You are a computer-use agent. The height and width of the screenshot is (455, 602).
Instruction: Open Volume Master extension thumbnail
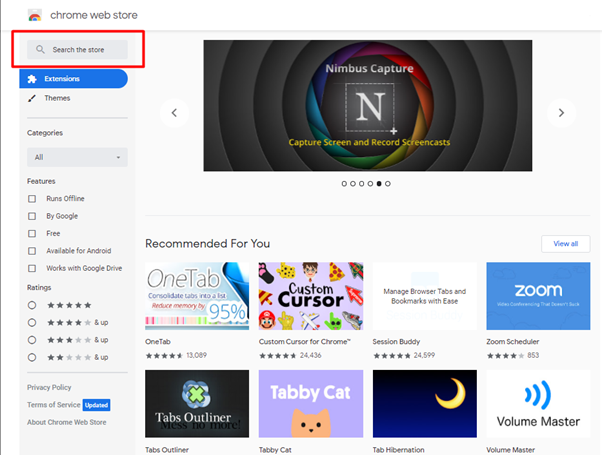pos(538,404)
